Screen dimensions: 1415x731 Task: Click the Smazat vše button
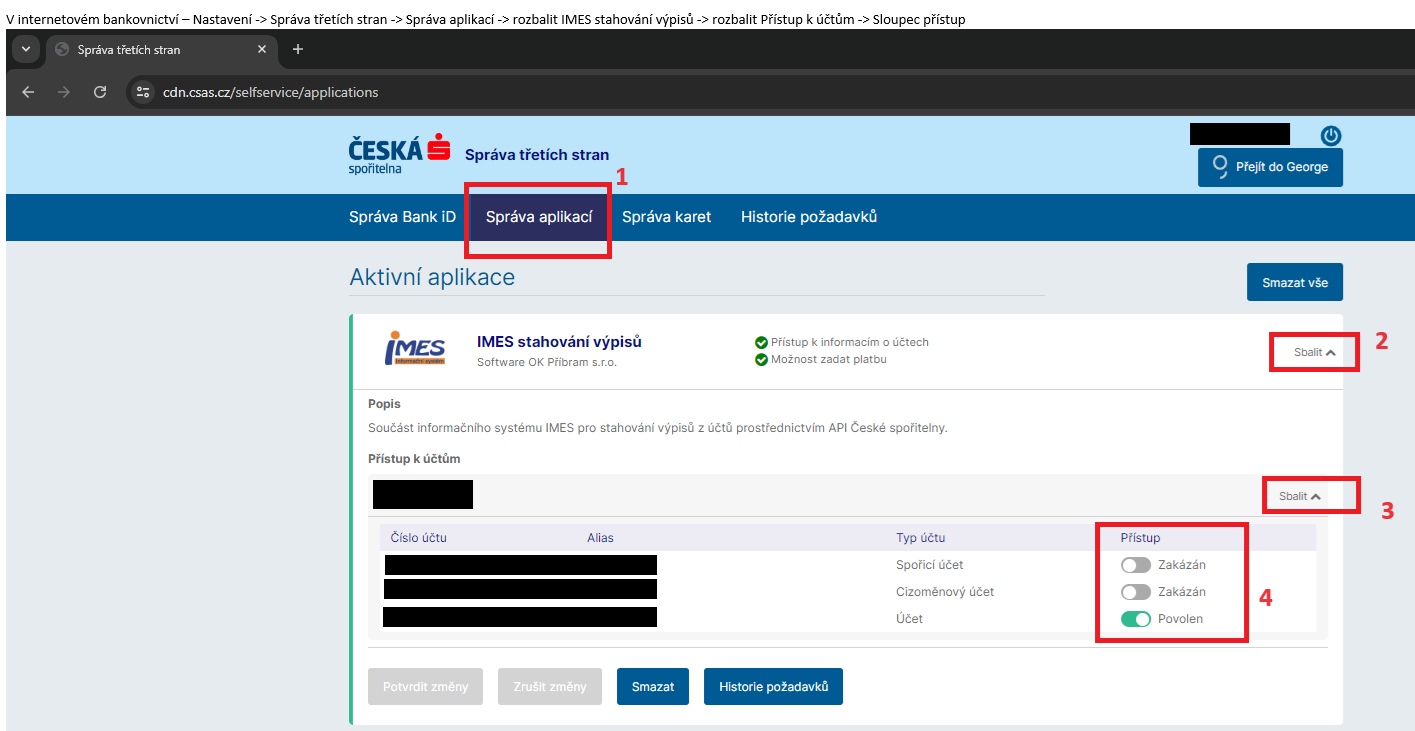tap(1295, 282)
